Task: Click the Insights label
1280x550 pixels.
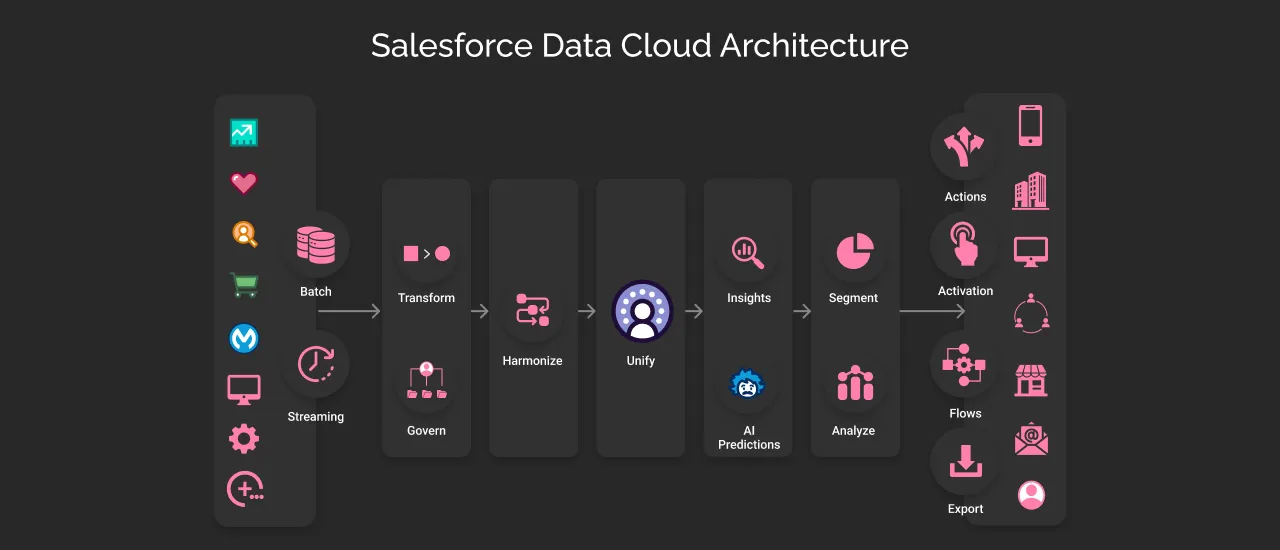Action: point(749,298)
